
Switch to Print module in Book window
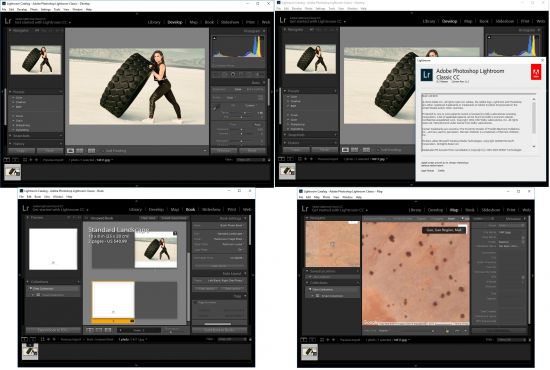(x=232, y=209)
